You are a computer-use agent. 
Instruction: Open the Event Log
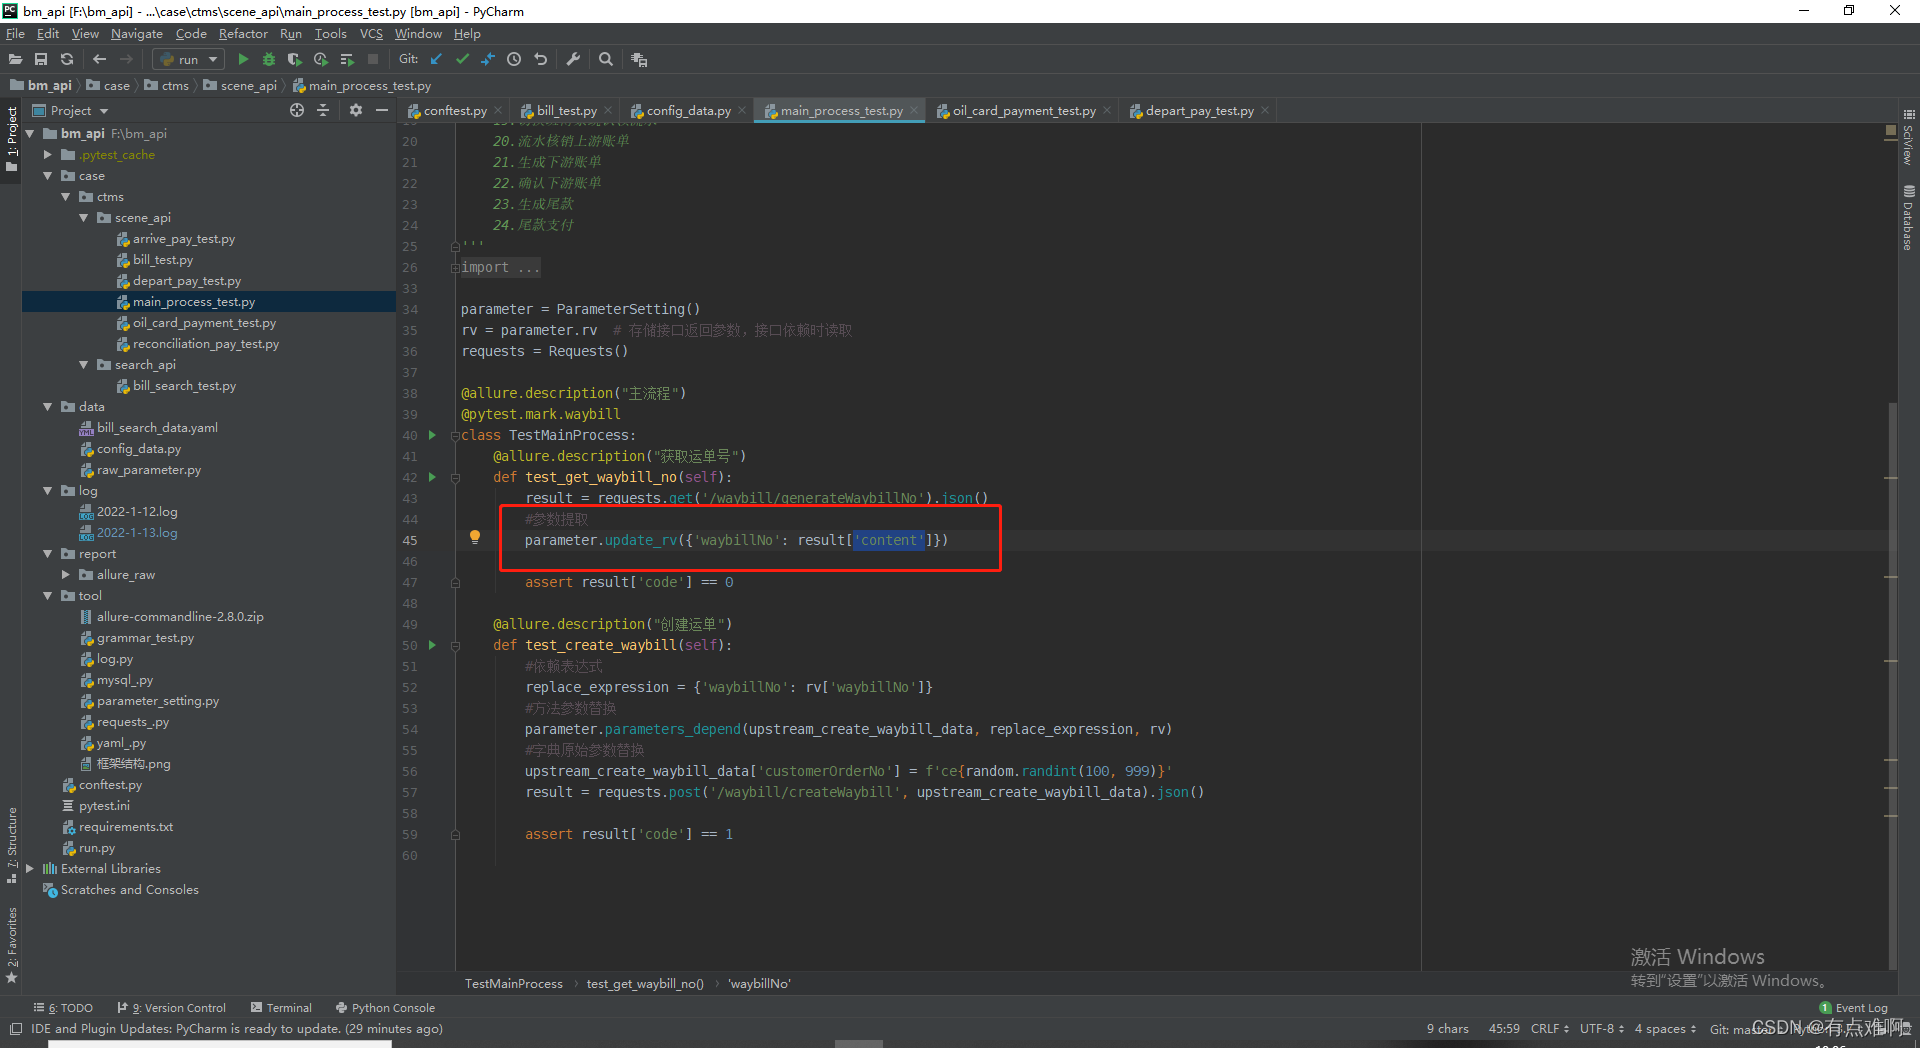tap(1853, 1008)
